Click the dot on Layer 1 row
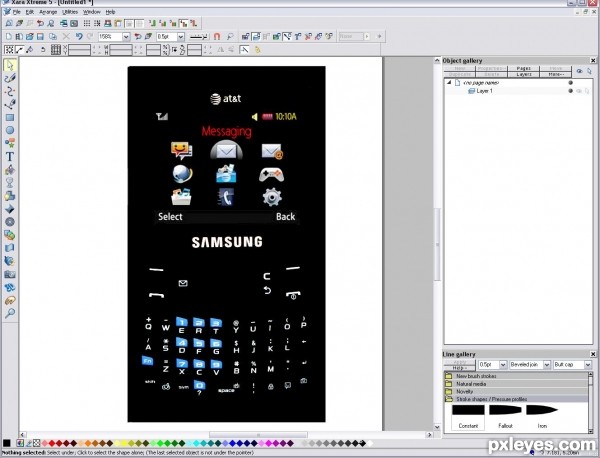The width and height of the screenshot is (600, 458). pos(571,91)
